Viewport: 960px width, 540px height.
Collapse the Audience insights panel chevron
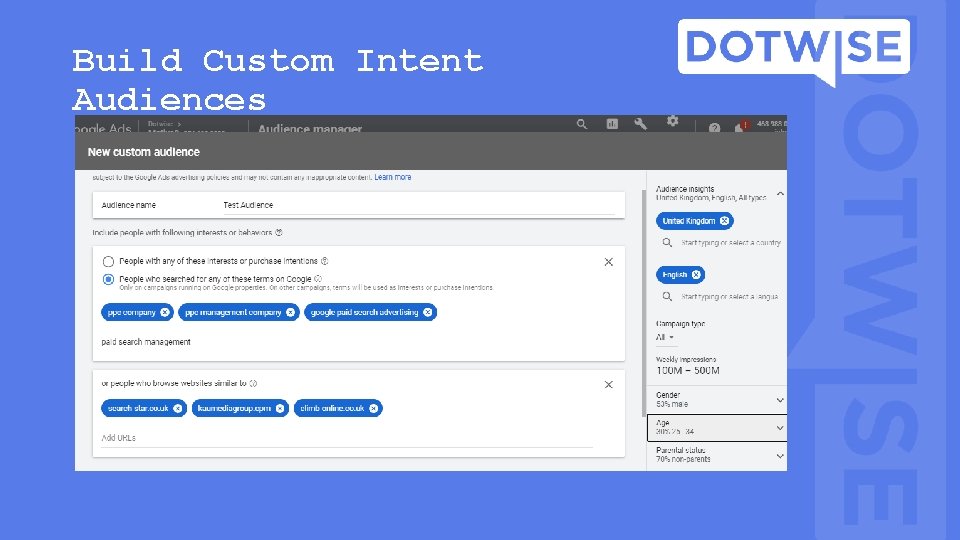[x=780, y=193]
